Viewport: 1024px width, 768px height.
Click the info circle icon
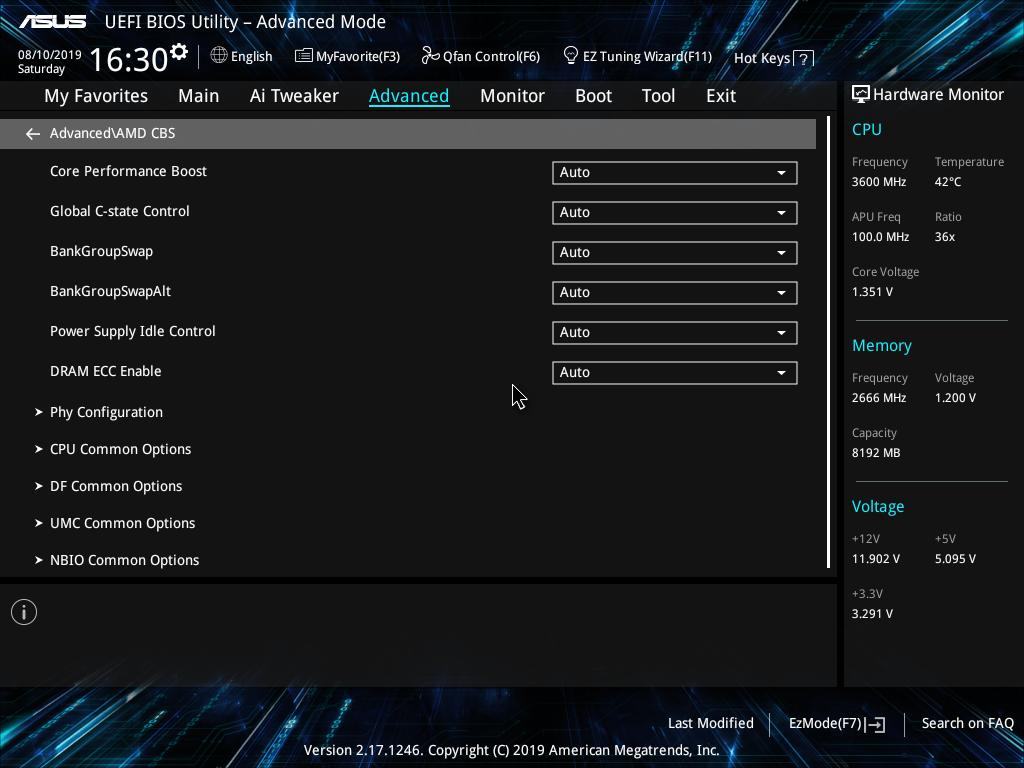tap(24, 612)
